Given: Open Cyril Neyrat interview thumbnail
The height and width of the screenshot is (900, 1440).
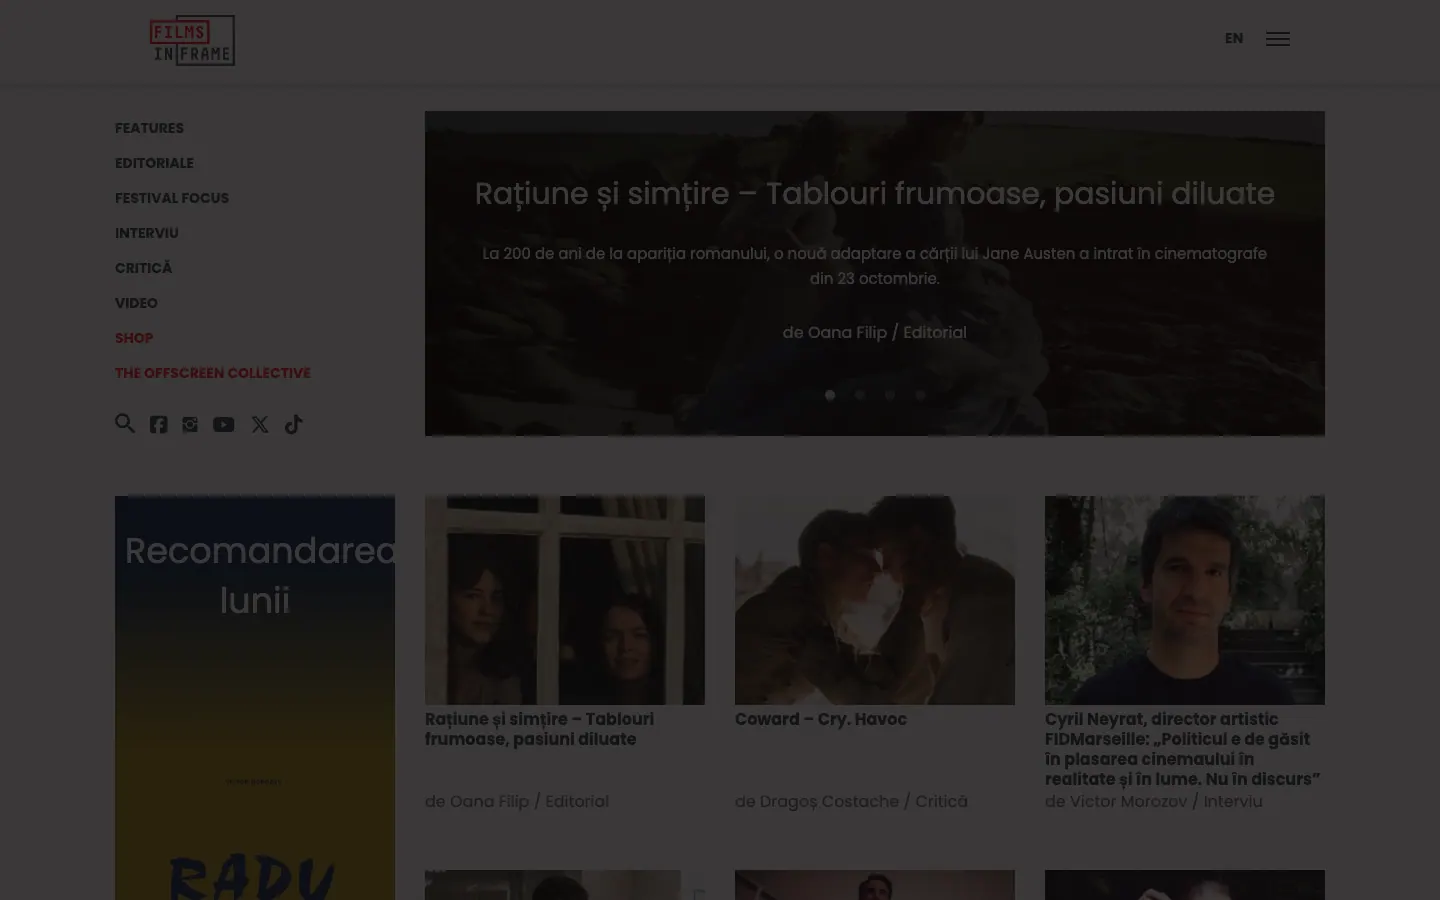Looking at the screenshot, I should click(x=1185, y=600).
